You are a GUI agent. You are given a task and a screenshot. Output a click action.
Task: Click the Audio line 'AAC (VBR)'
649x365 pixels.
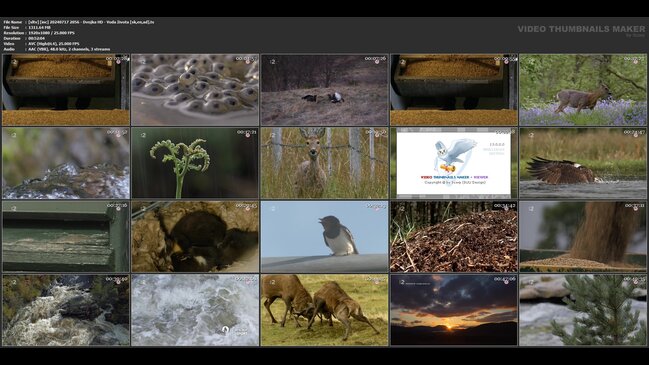point(69,49)
